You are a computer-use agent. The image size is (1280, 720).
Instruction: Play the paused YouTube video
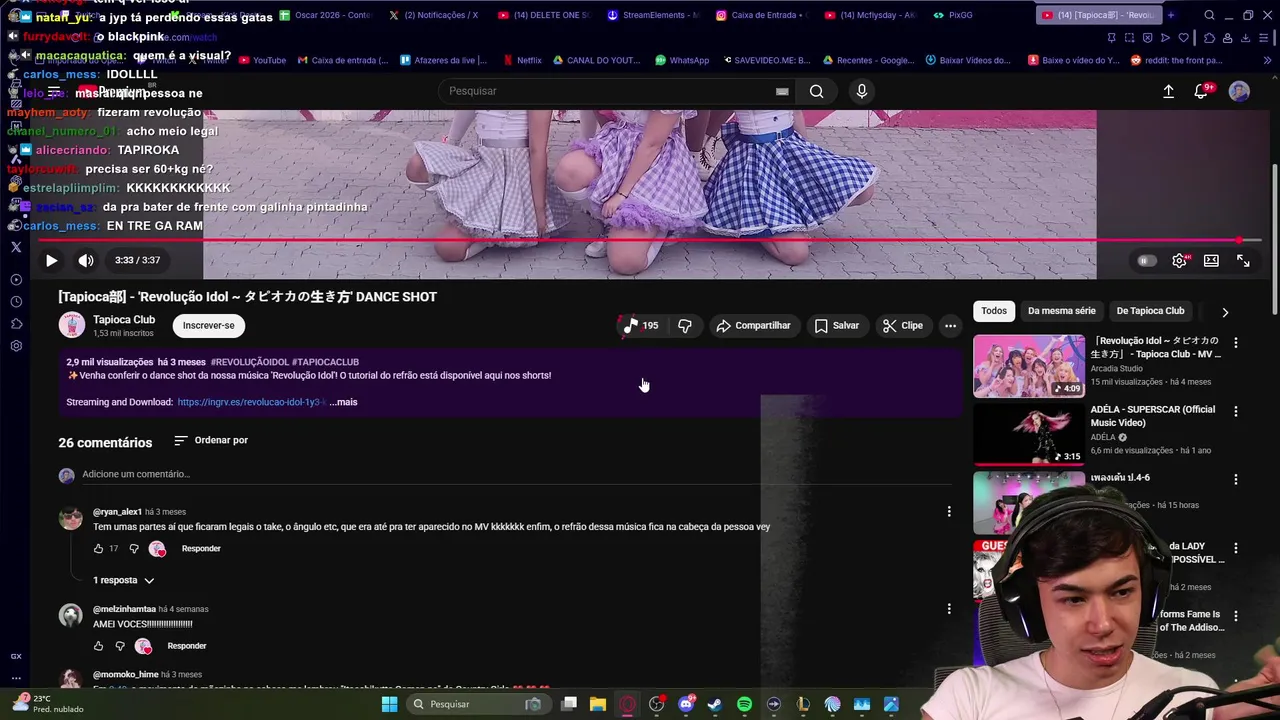[x=51, y=260]
